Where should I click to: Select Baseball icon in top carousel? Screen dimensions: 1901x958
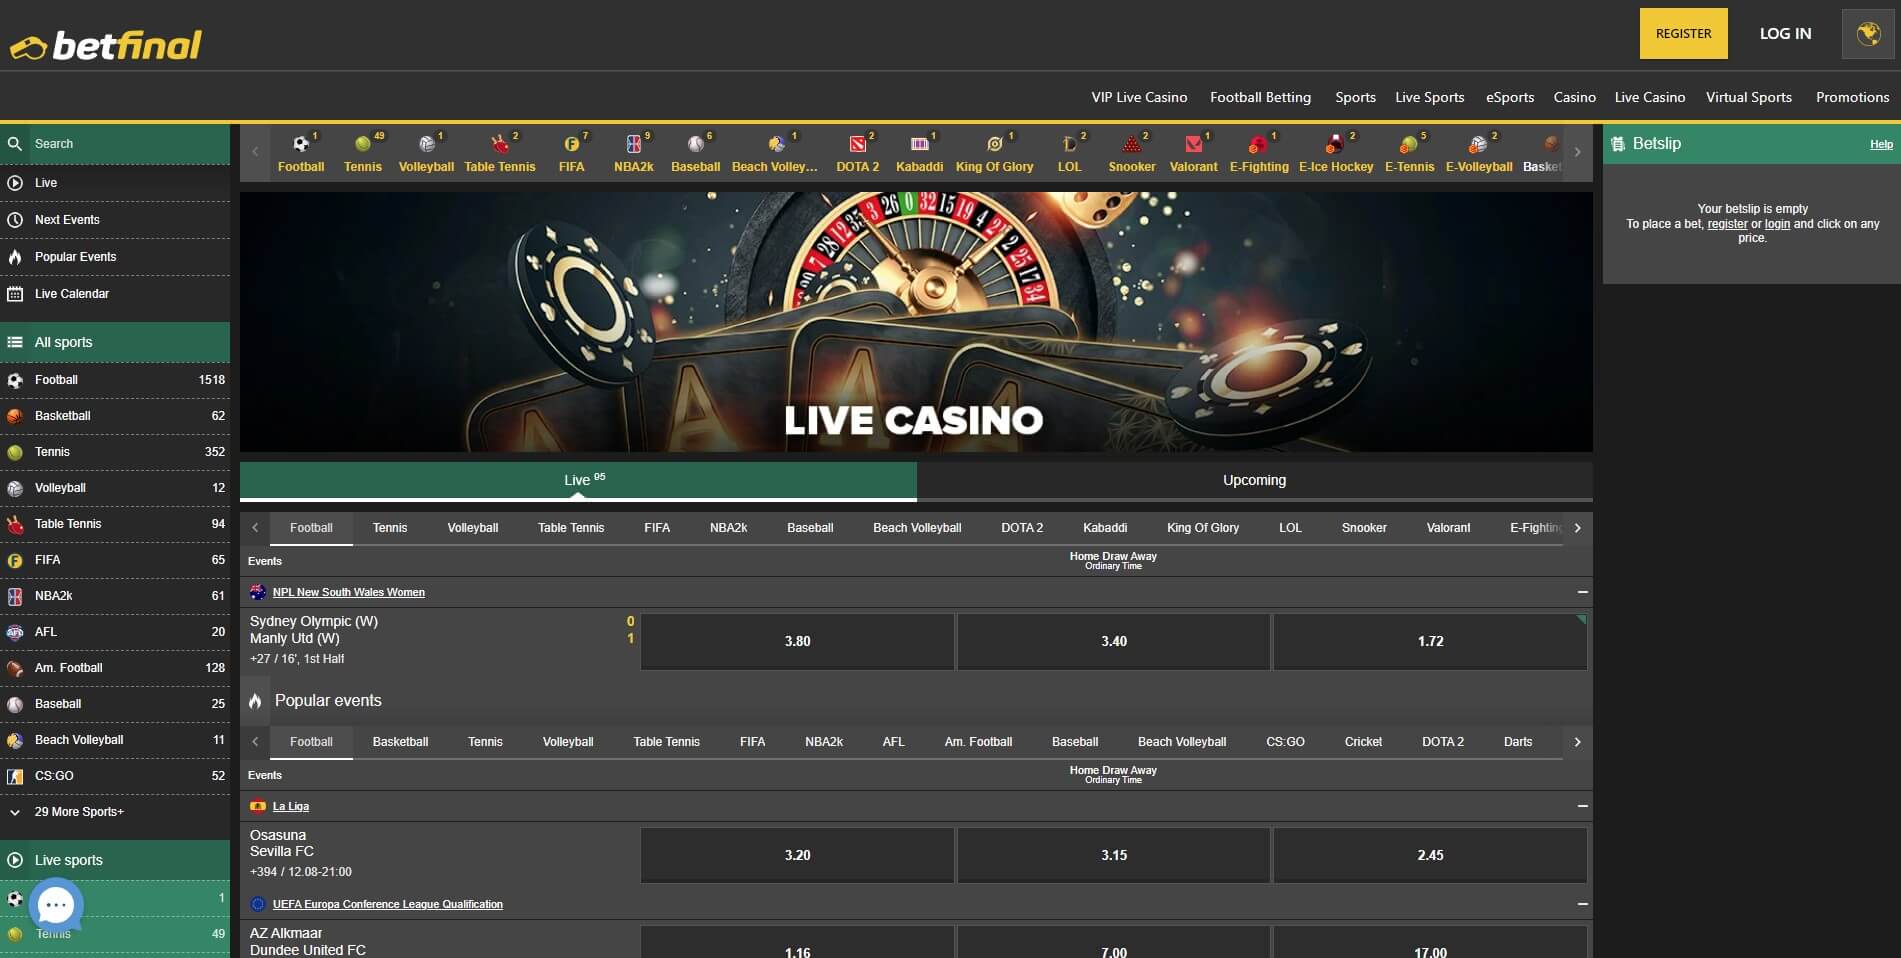point(695,153)
